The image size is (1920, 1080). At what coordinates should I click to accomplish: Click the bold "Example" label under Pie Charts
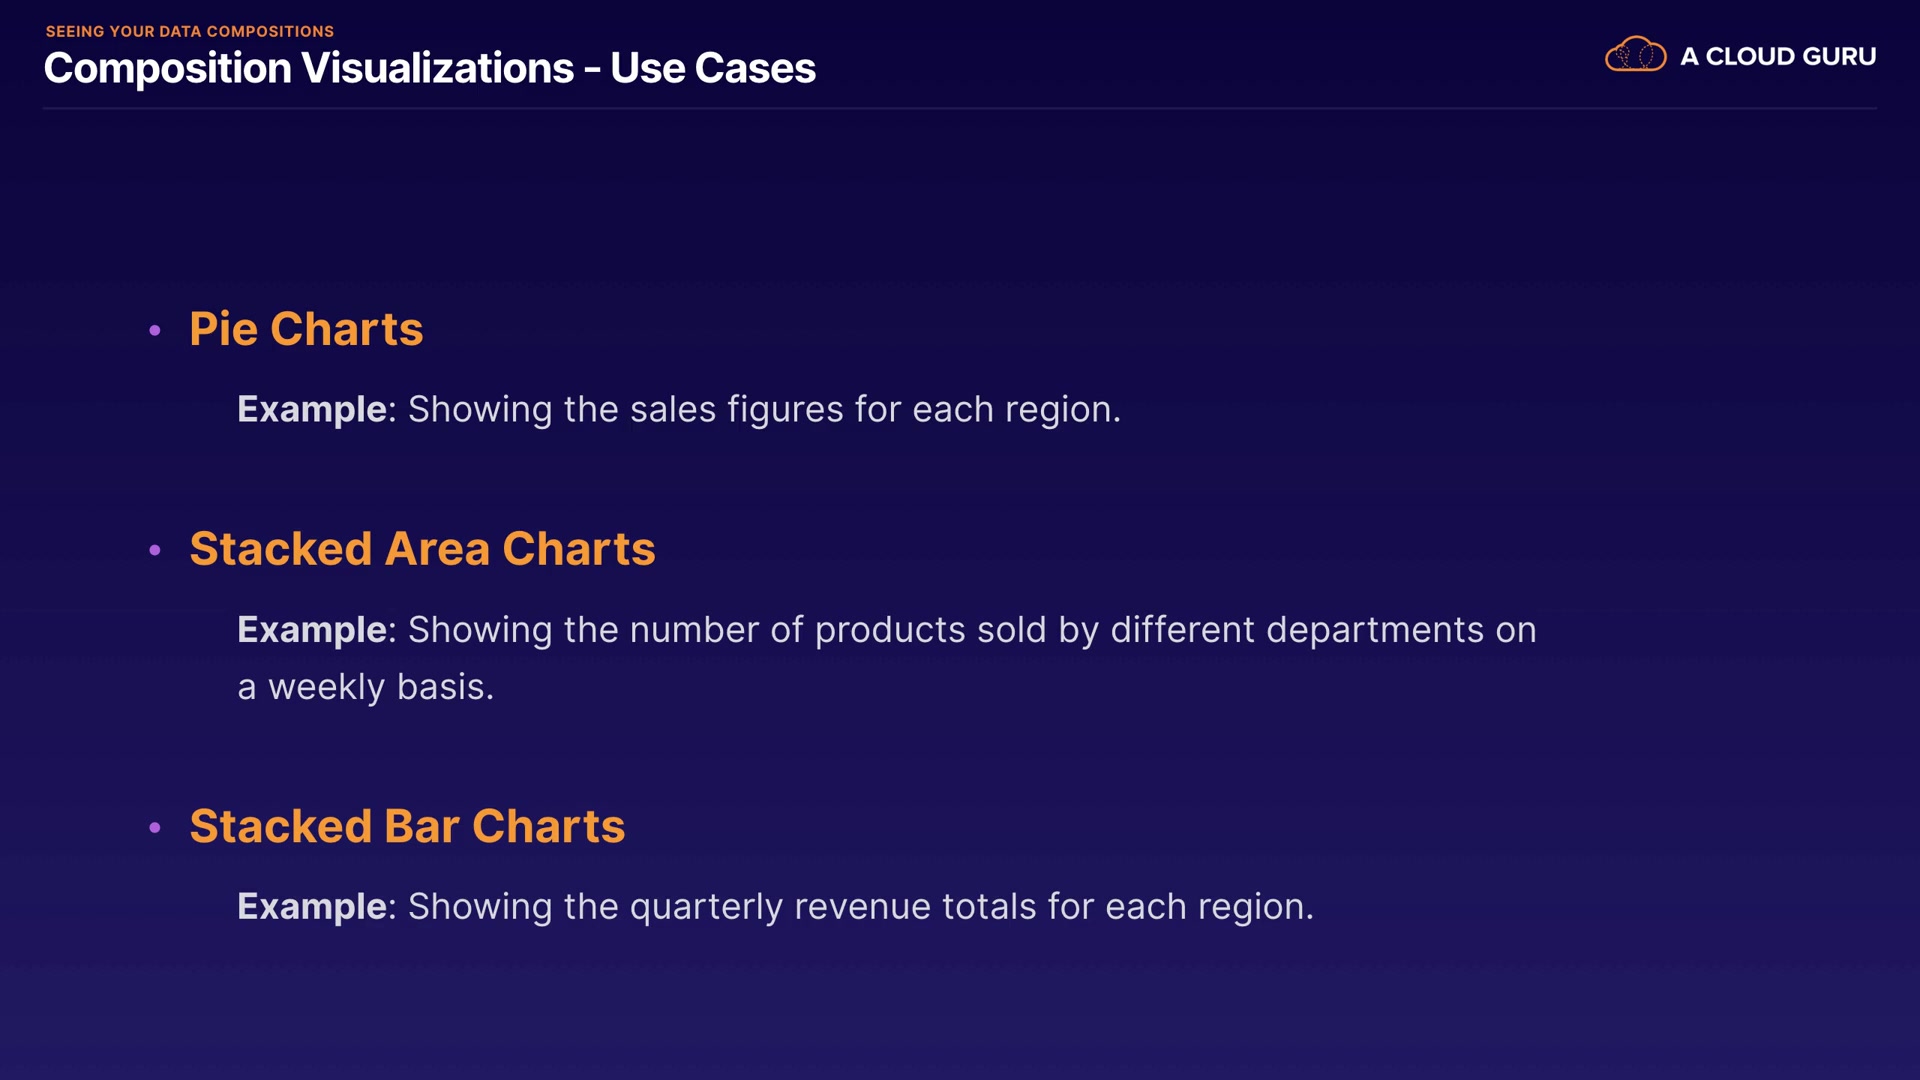312,409
